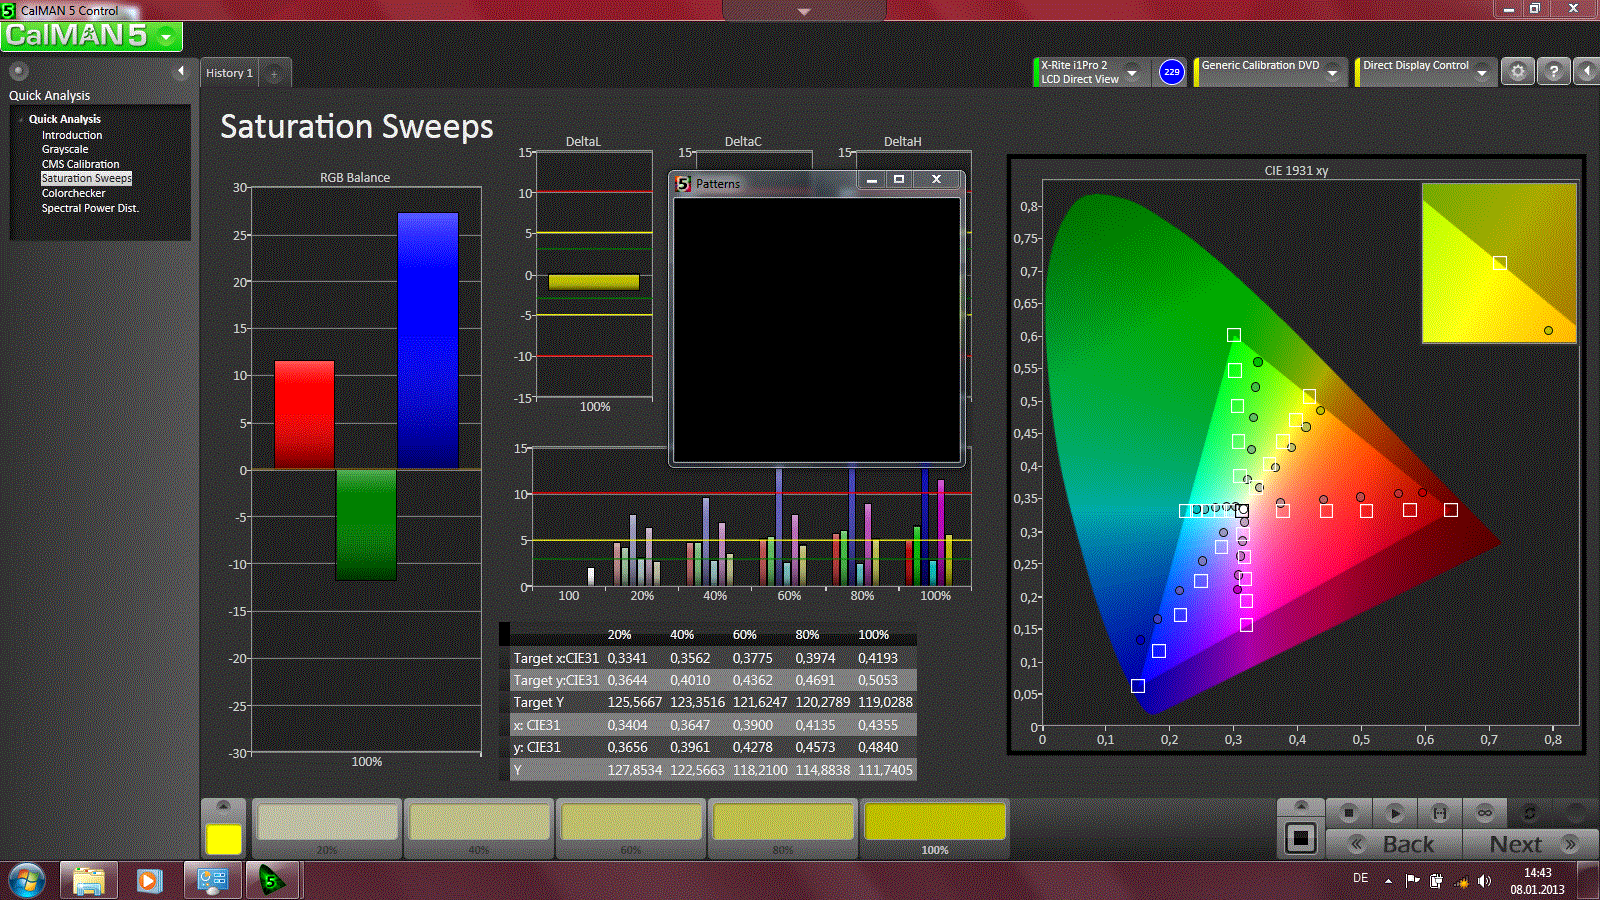Click the help question mark icon
The width and height of the screenshot is (1600, 900).
[1553, 72]
